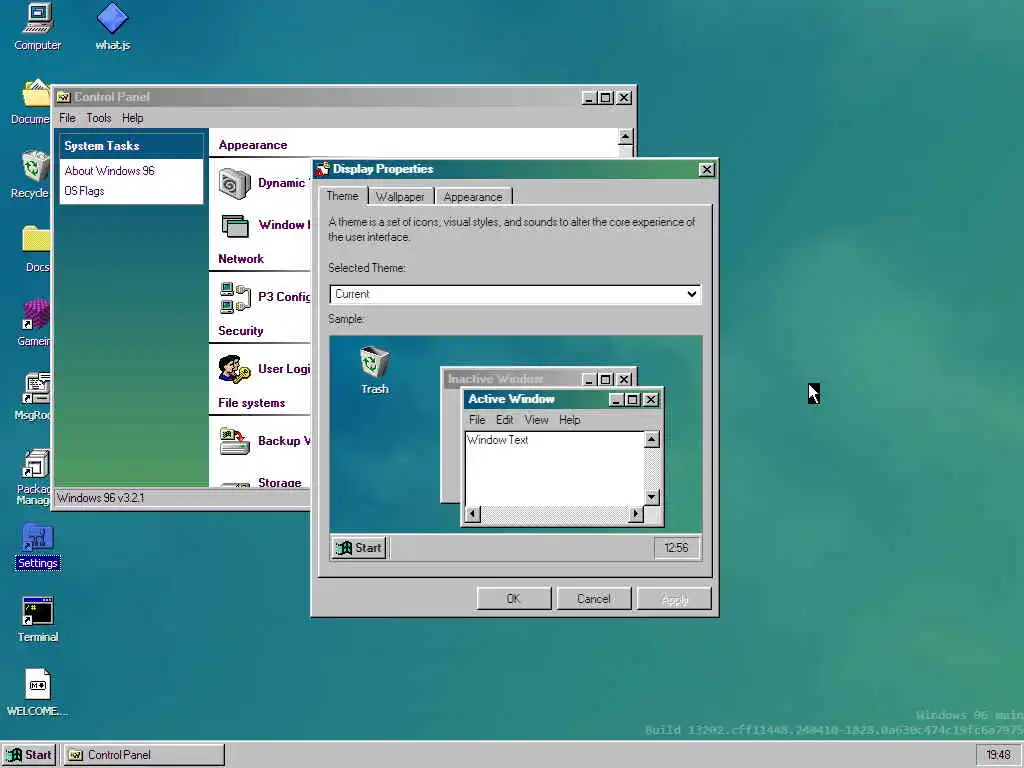Click the sample Start button in preview
Image resolution: width=1024 pixels, height=768 pixels.
359,548
